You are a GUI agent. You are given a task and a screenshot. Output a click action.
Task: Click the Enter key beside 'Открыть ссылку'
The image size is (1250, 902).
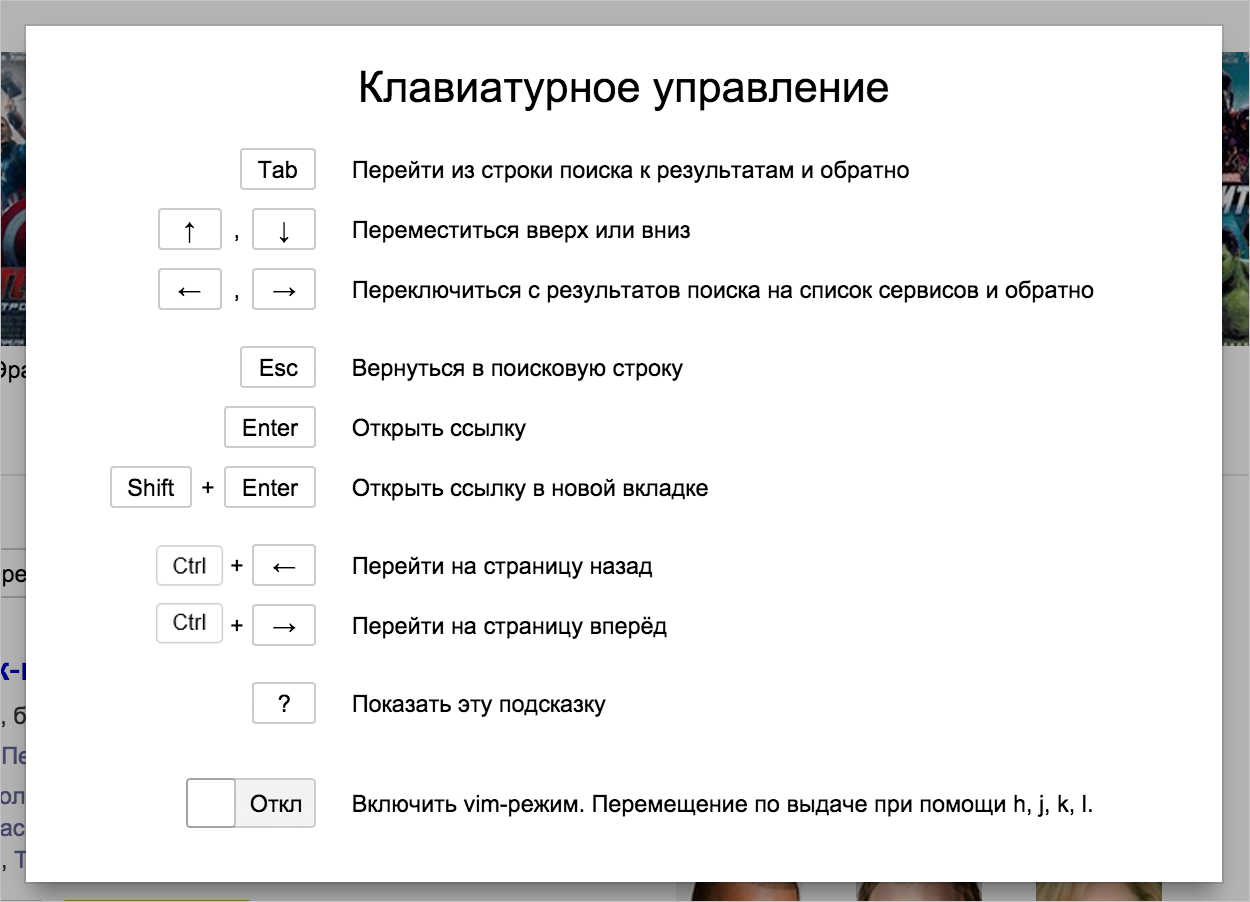pos(270,428)
